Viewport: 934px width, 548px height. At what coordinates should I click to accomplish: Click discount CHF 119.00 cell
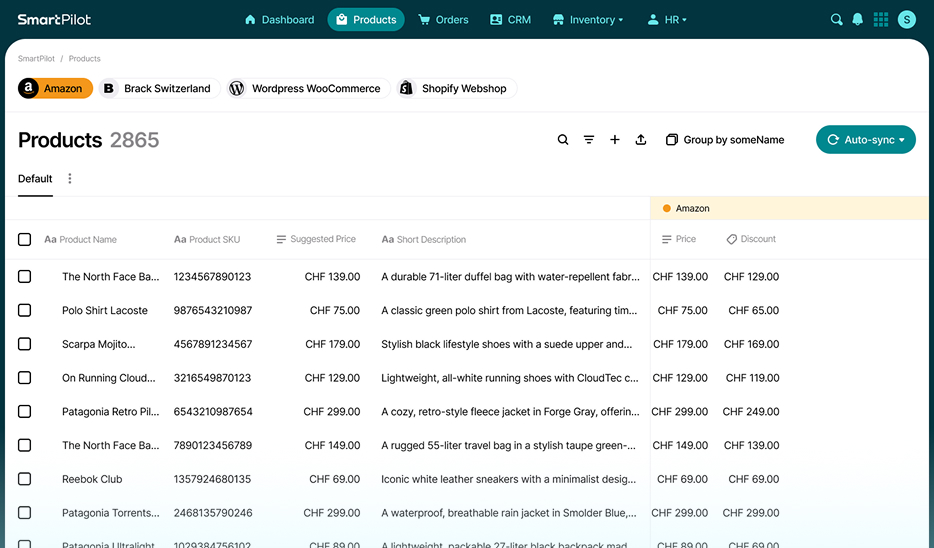[x=752, y=378]
